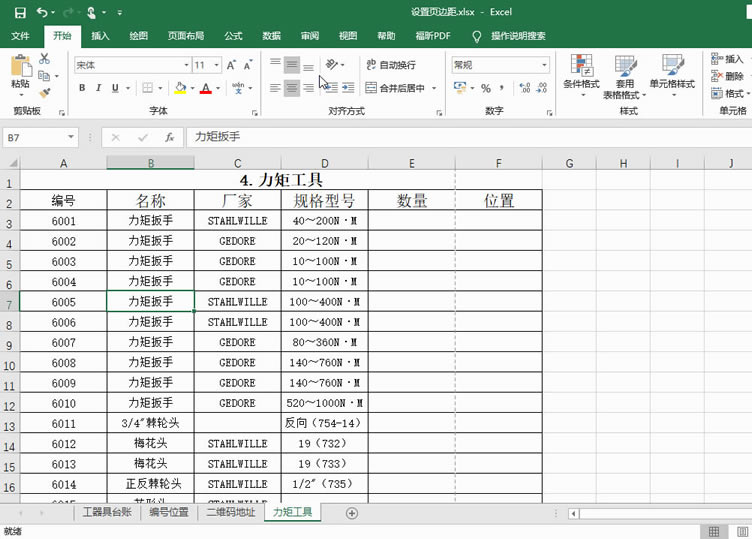Apply comma thousands separator style

coord(502,88)
